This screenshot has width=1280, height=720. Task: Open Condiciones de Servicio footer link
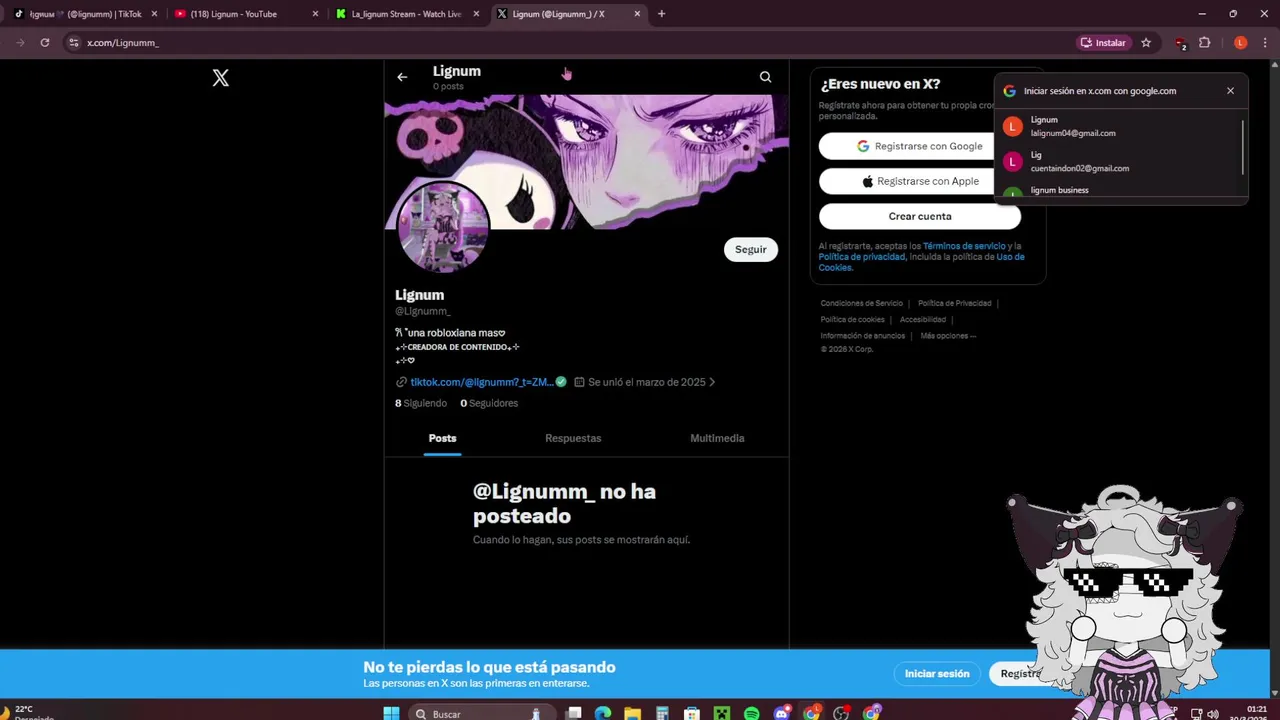(861, 303)
